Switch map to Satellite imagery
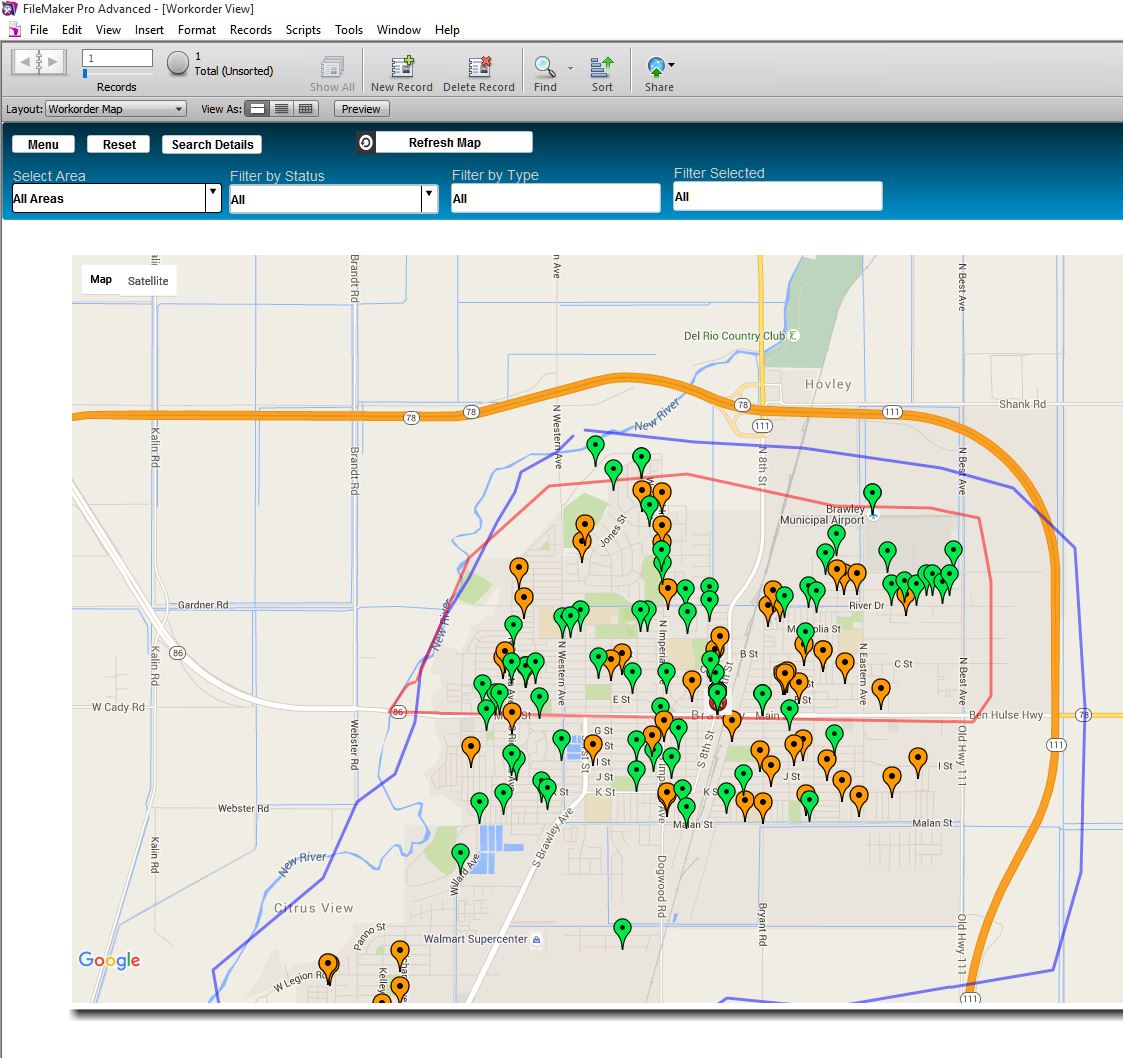The height and width of the screenshot is (1058, 1123). (148, 281)
